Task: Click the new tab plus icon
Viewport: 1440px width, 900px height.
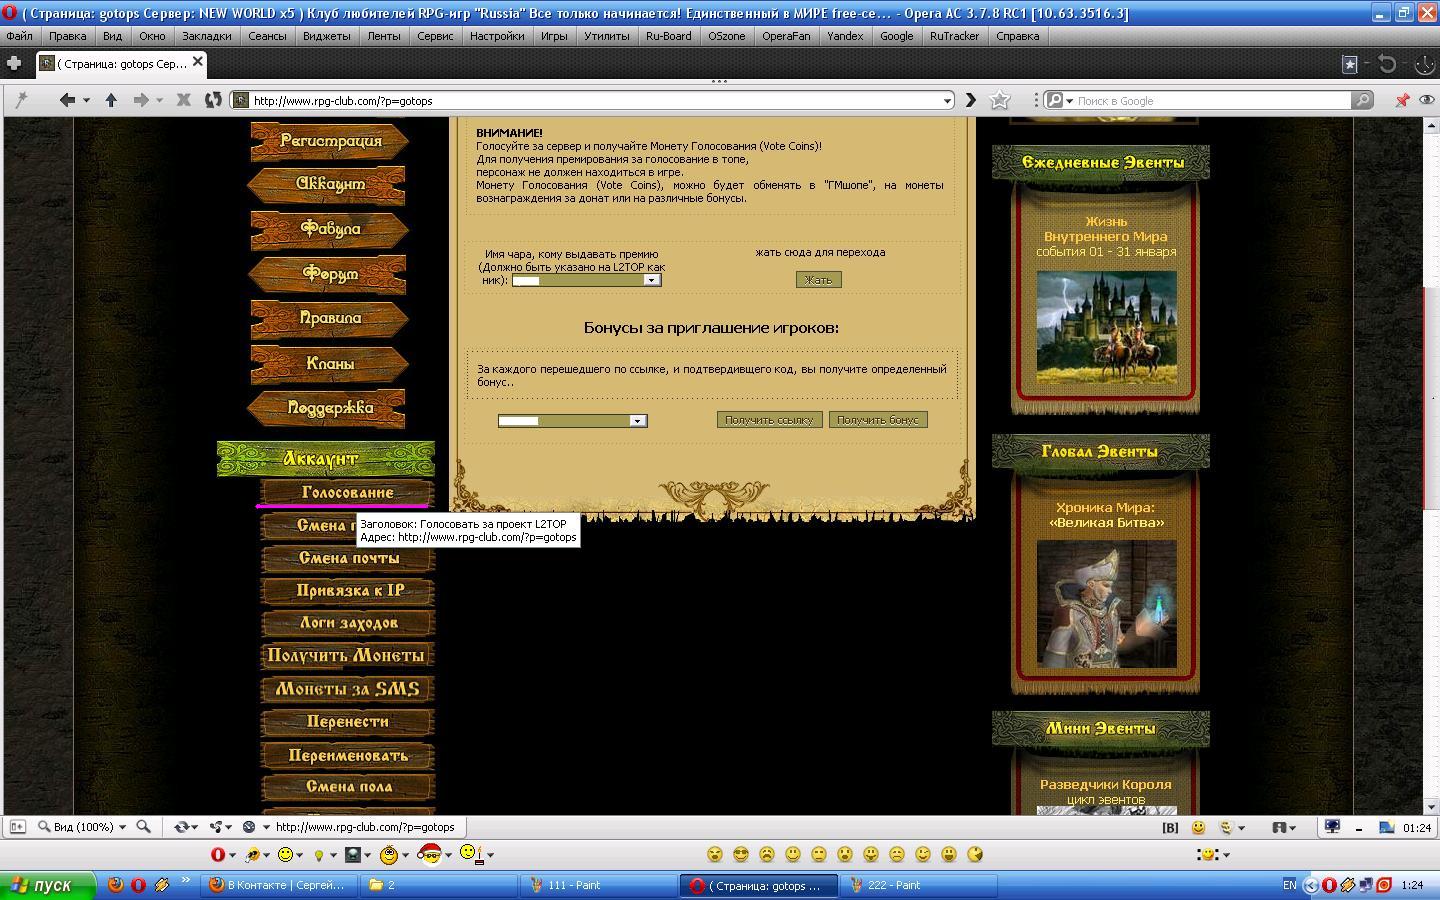Action: coord(14,63)
